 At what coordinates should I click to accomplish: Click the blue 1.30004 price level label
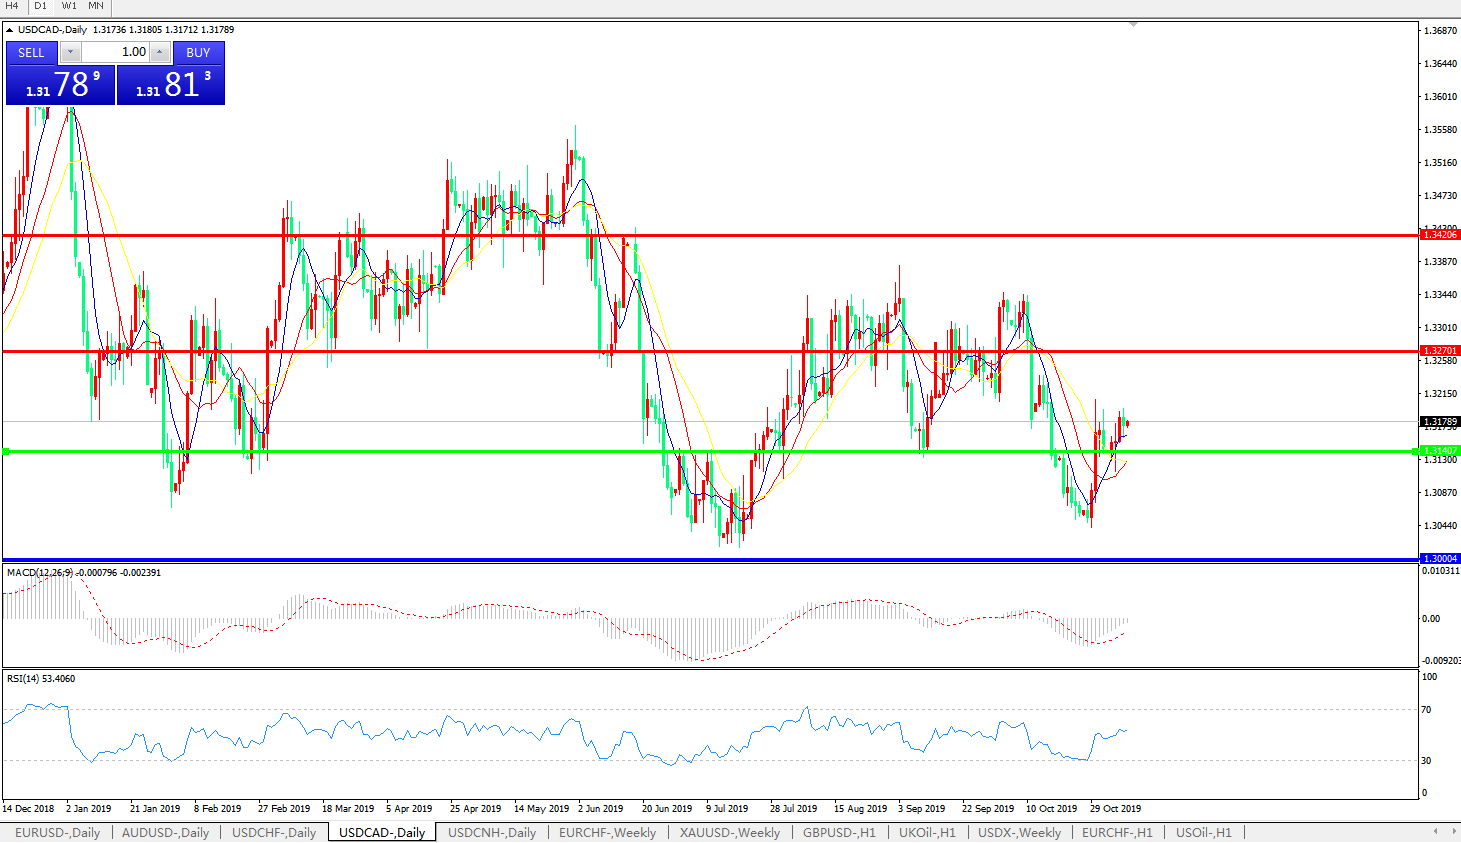click(1440, 558)
